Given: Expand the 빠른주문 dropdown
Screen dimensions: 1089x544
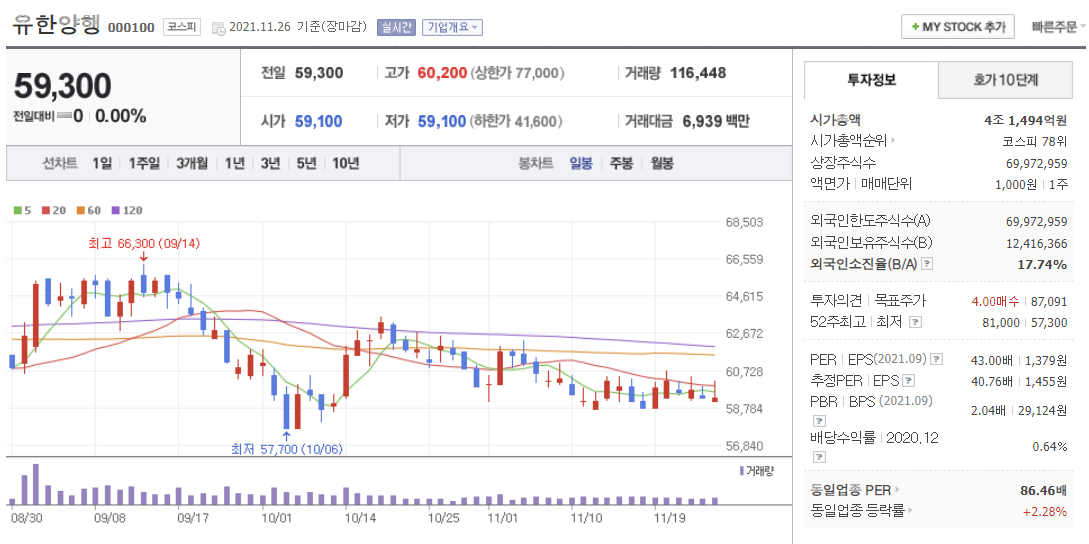Looking at the screenshot, I should click(x=1059, y=28).
